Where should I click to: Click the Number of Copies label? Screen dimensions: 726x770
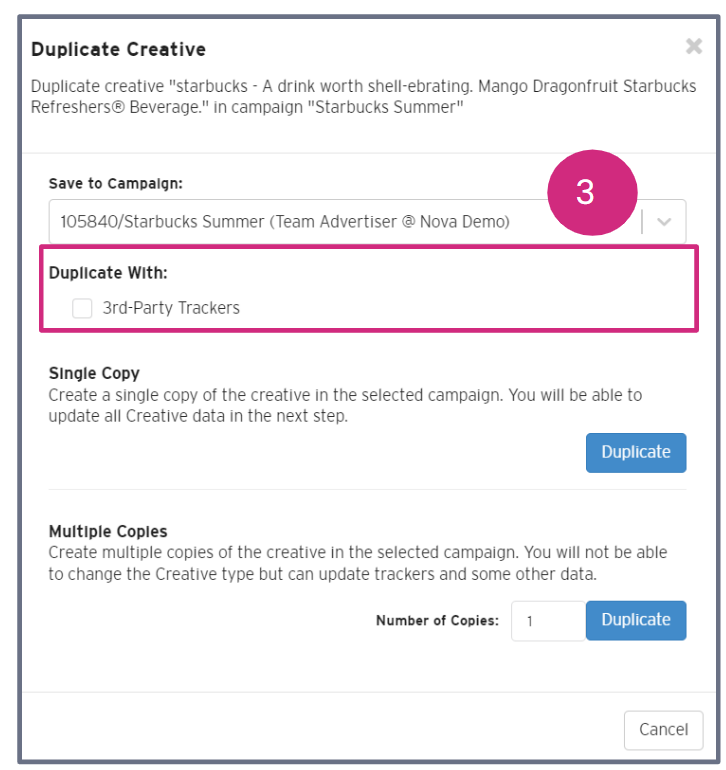[x=436, y=621]
